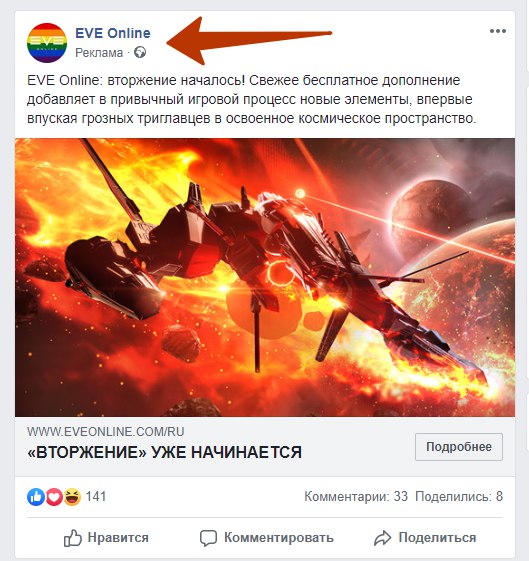
Task: Click the «ВТОРЖЕНИЕ» УЖЕ НАЧИНАЕТСЯ headline
Action: 165,452
